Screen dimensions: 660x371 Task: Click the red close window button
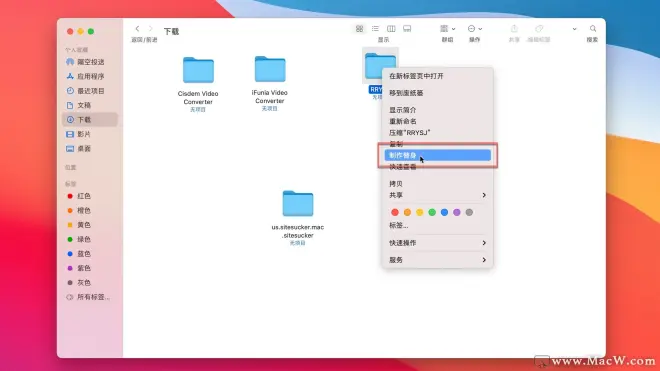(70, 32)
